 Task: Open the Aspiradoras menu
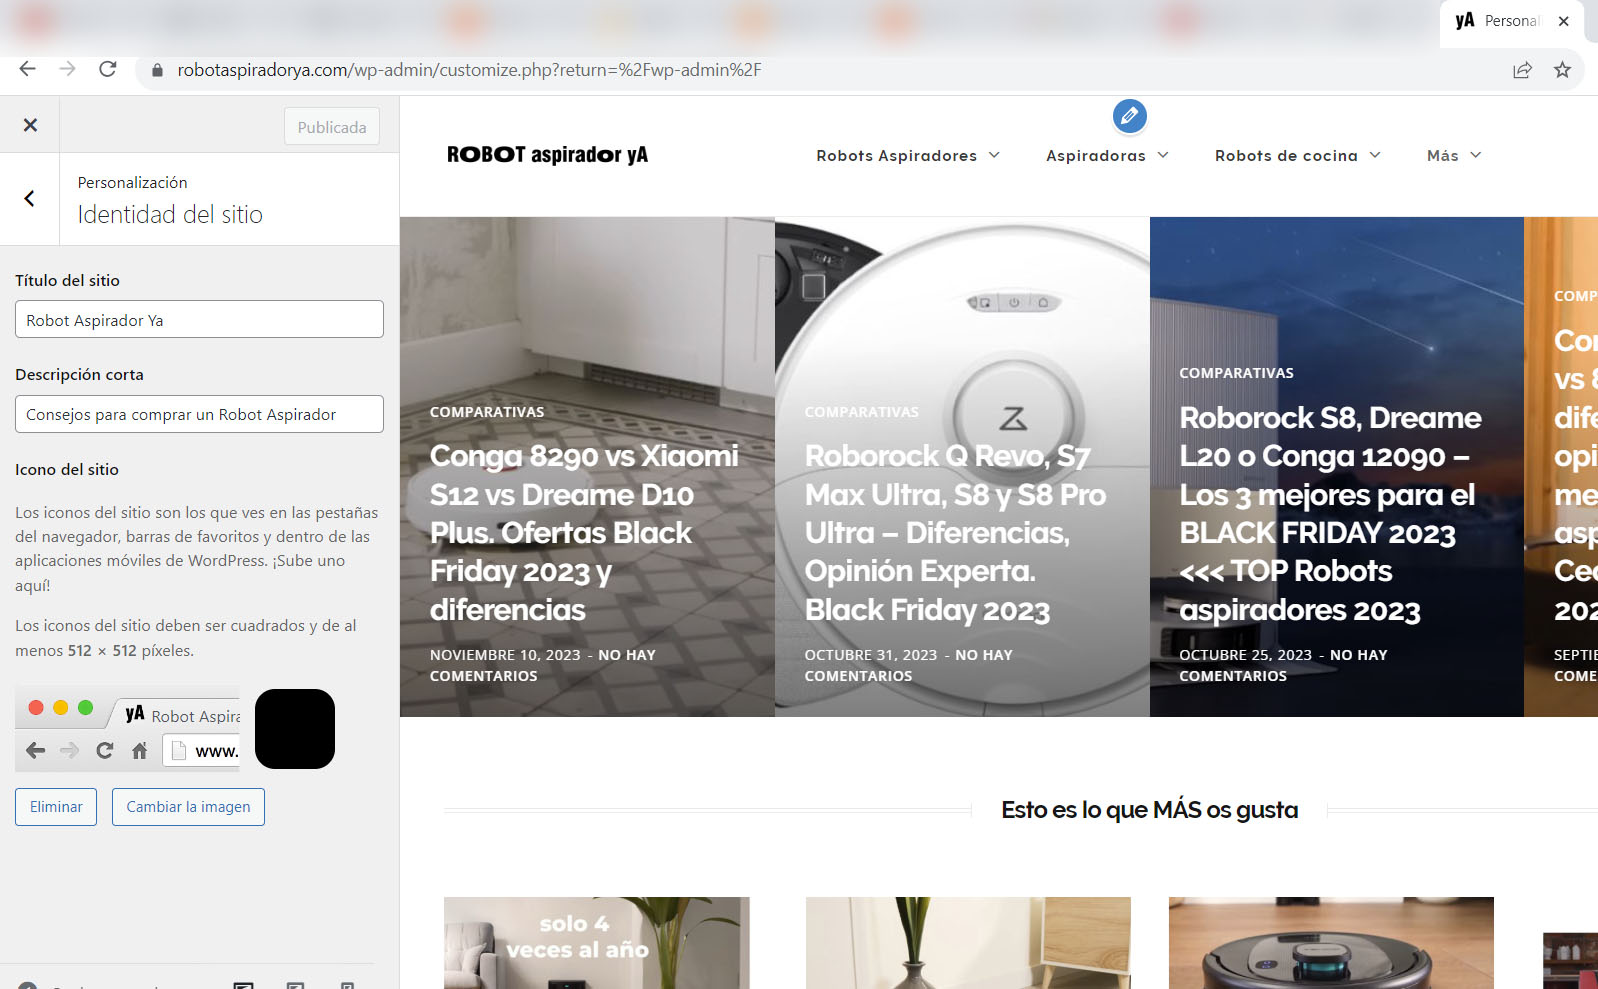coord(1096,156)
